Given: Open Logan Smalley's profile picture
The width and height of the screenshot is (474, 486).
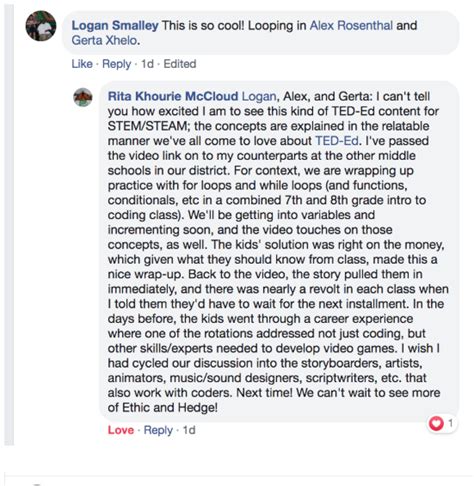Looking at the screenshot, I should [x=41, y=26].
